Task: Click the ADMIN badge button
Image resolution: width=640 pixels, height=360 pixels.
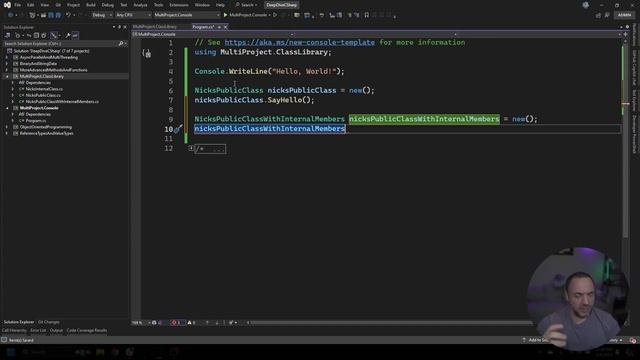Action: click(x=624, y=15)
